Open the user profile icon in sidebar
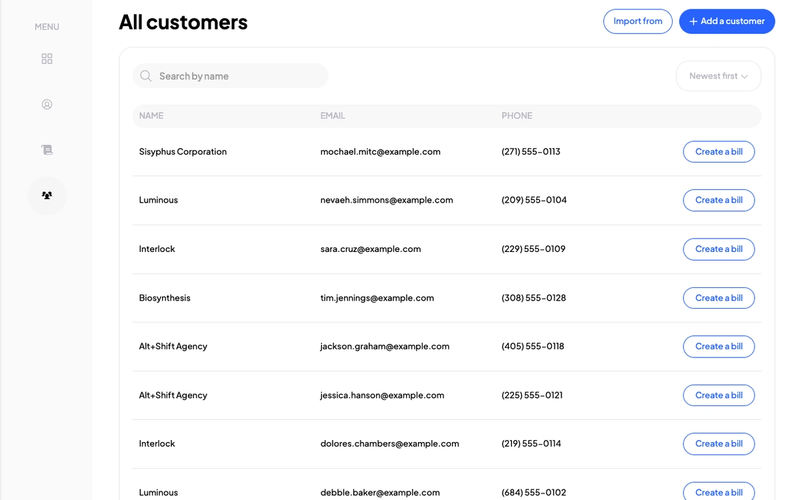800x500 pixels. pos(47,105)
